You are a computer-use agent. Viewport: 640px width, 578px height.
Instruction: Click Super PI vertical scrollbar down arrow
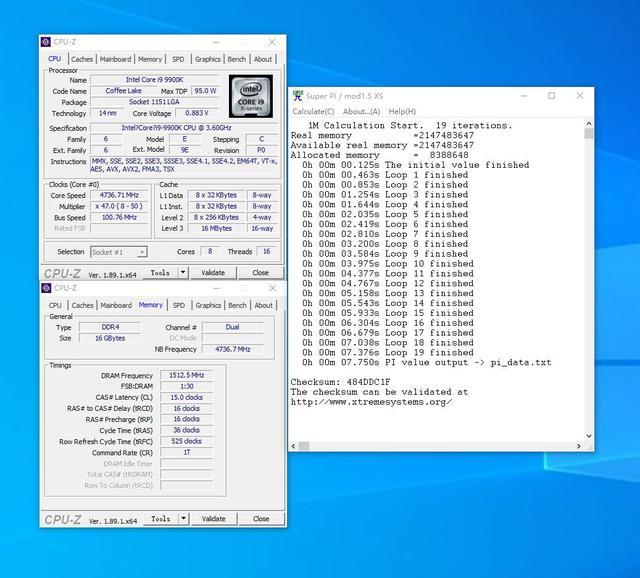click(589, 436)
